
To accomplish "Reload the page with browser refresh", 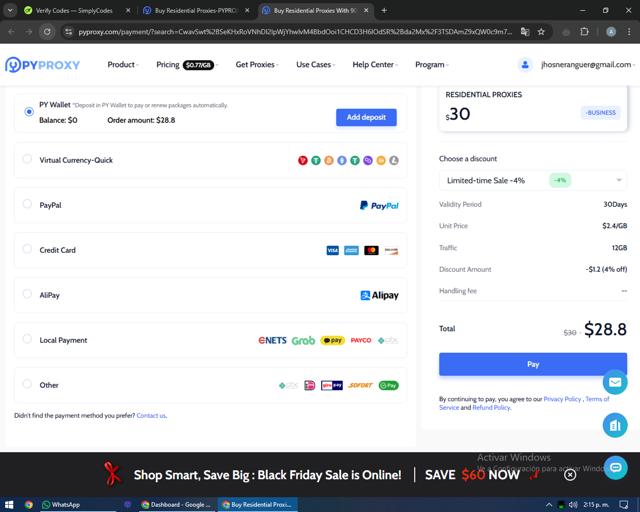I will tap(47, 31).
